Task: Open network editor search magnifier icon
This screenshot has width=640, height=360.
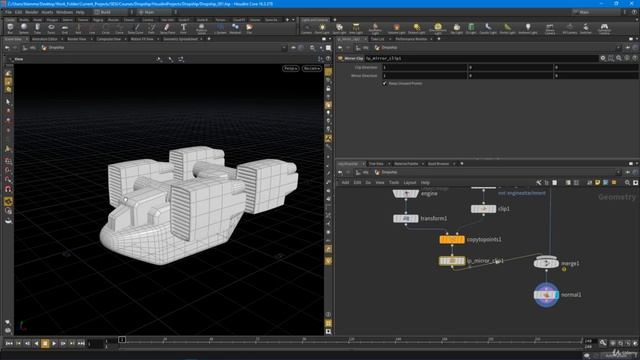Action: pyautogui.click(x=627, y=182)
